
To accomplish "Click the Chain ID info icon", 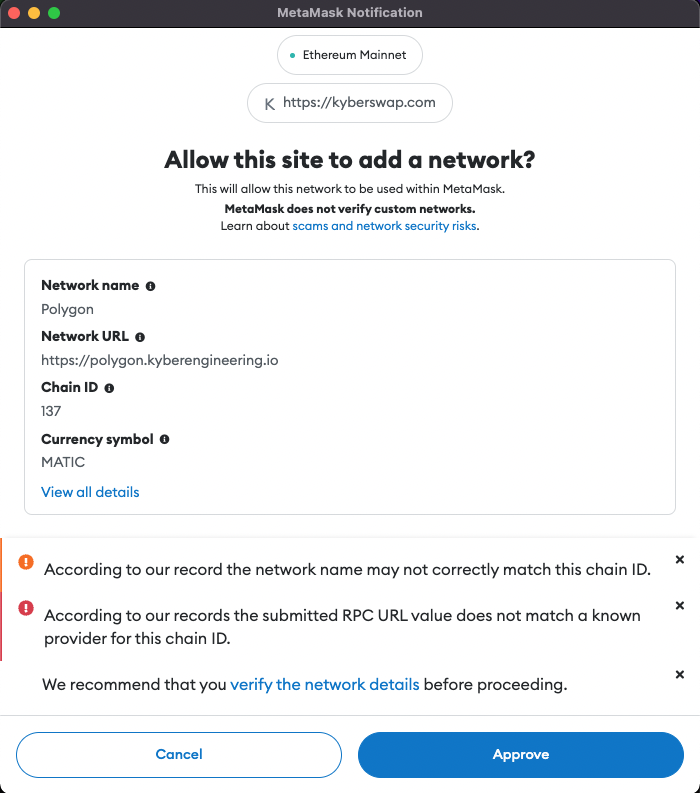I will (x=109, y=388).
